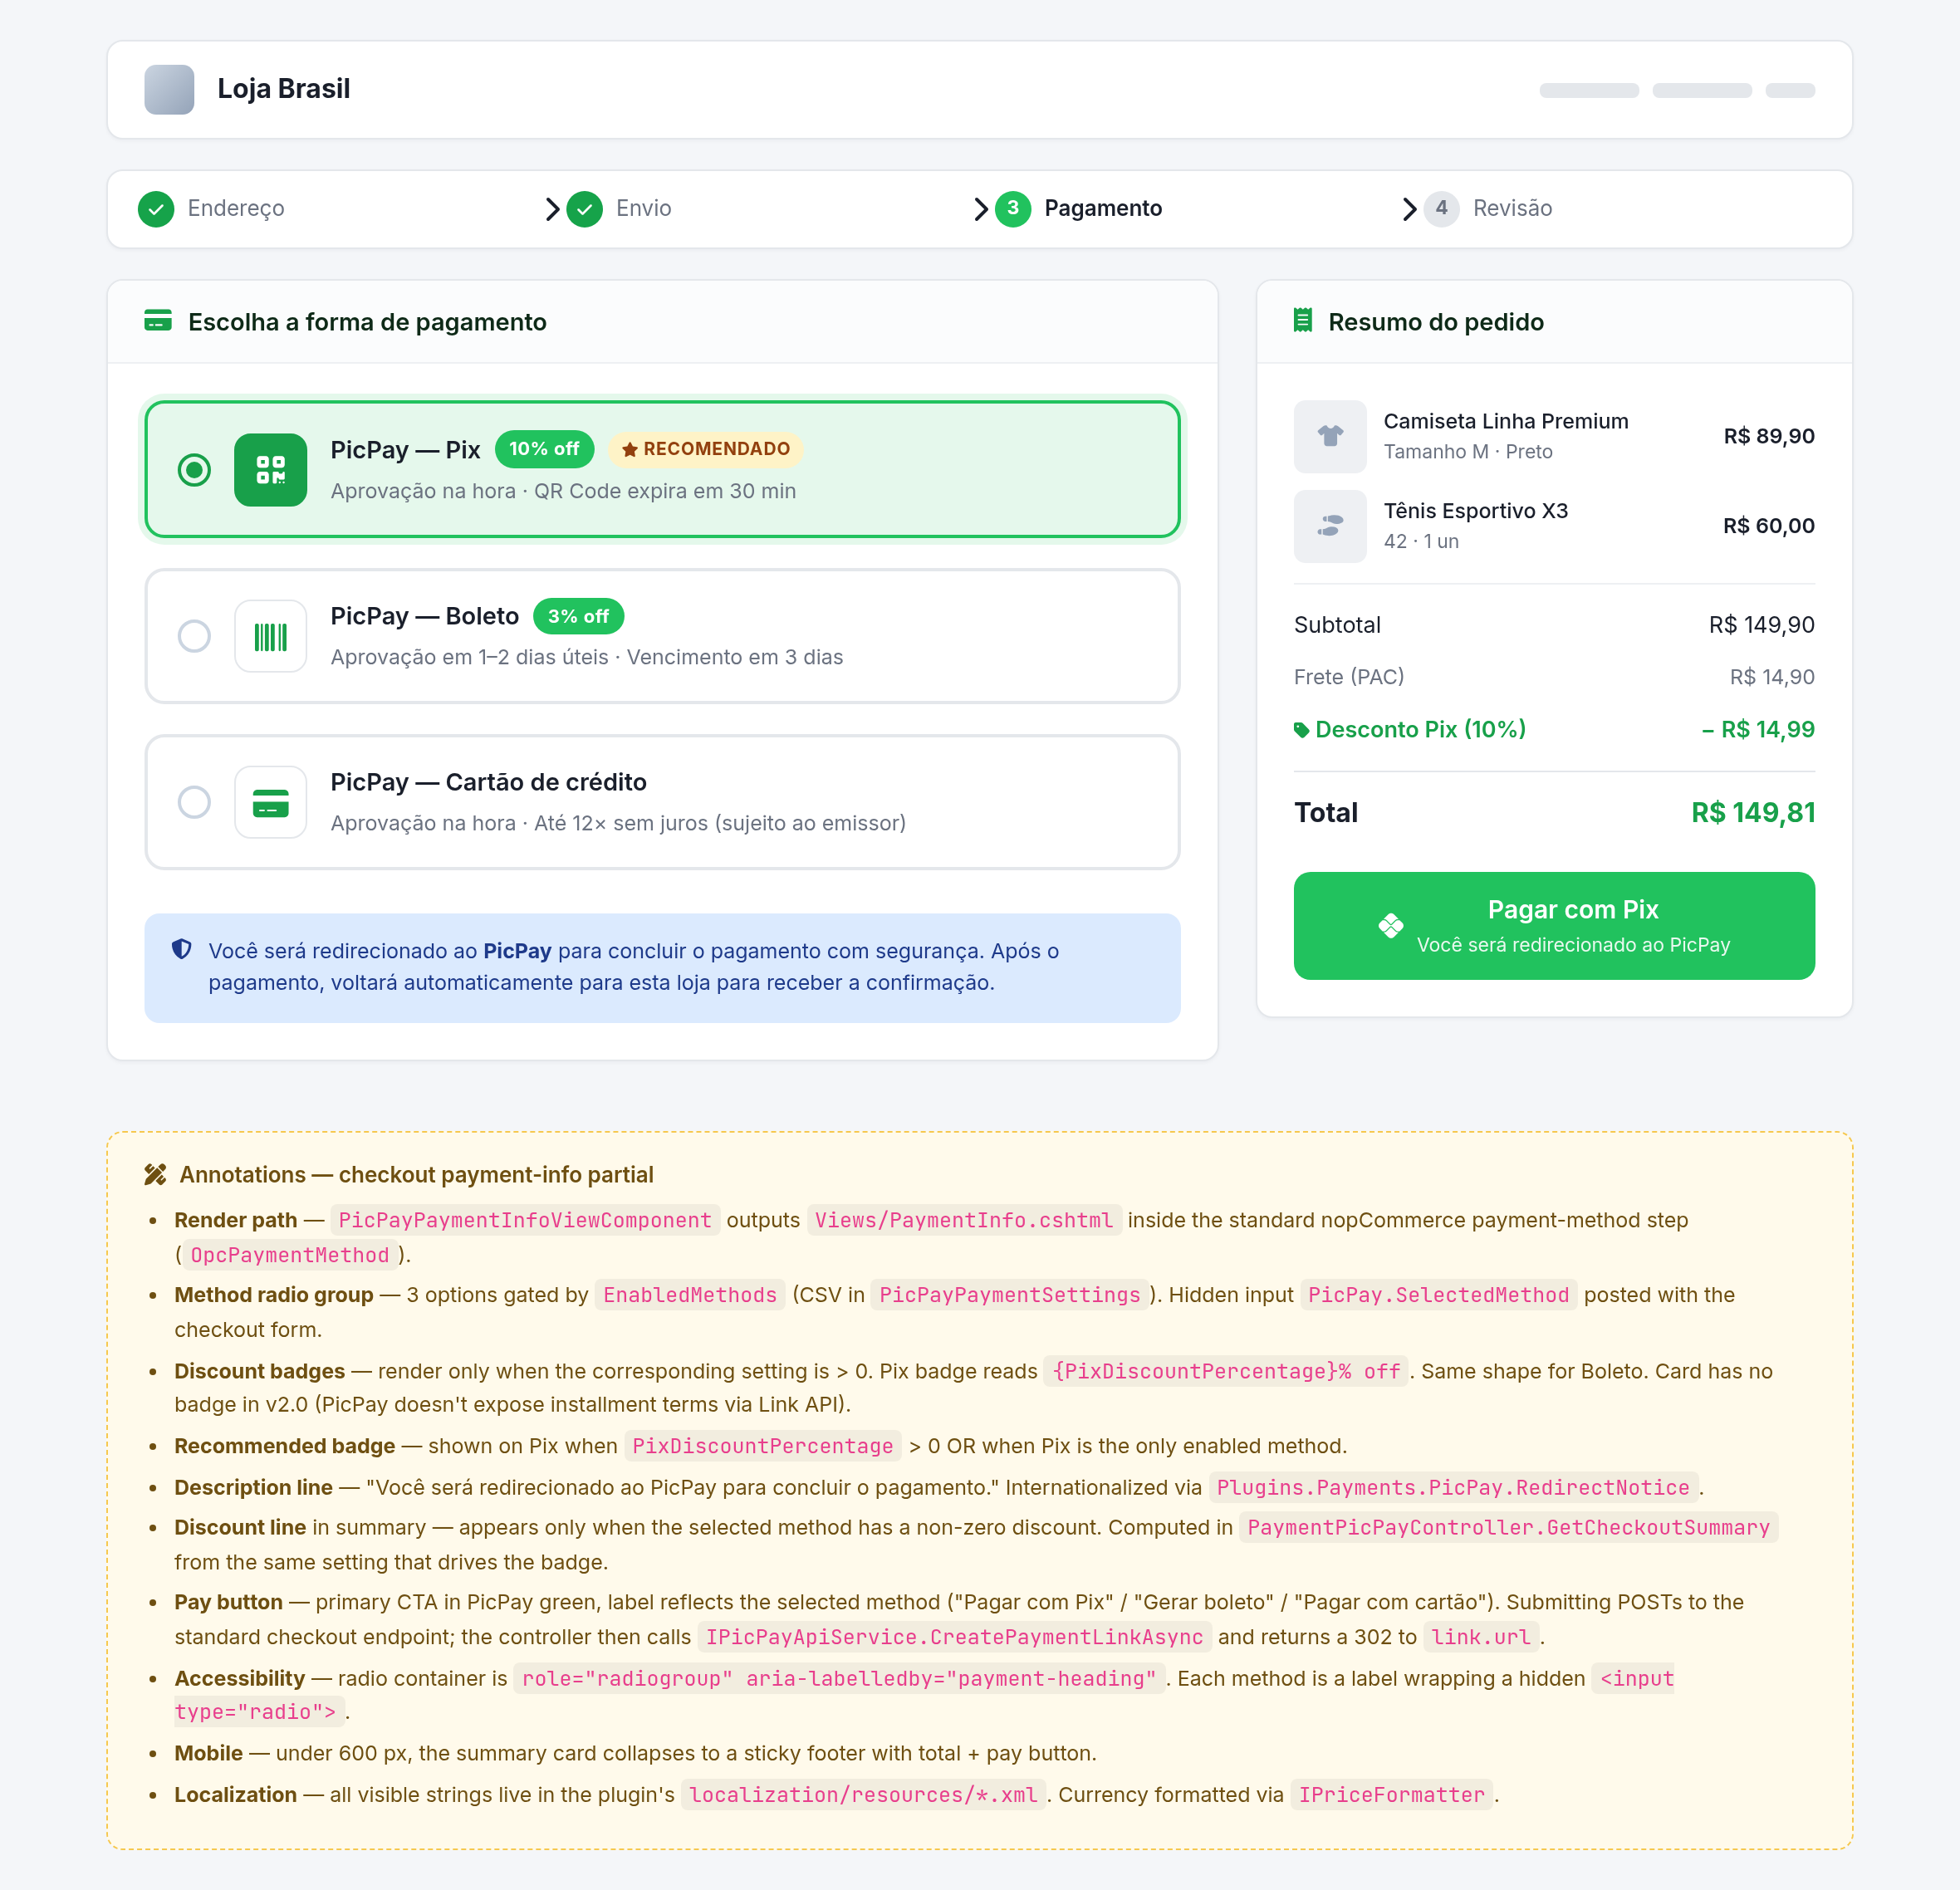The image size is (1960, 1890).
Task: Click the PicPay — Boleto option card title
Action: (425, 616)
